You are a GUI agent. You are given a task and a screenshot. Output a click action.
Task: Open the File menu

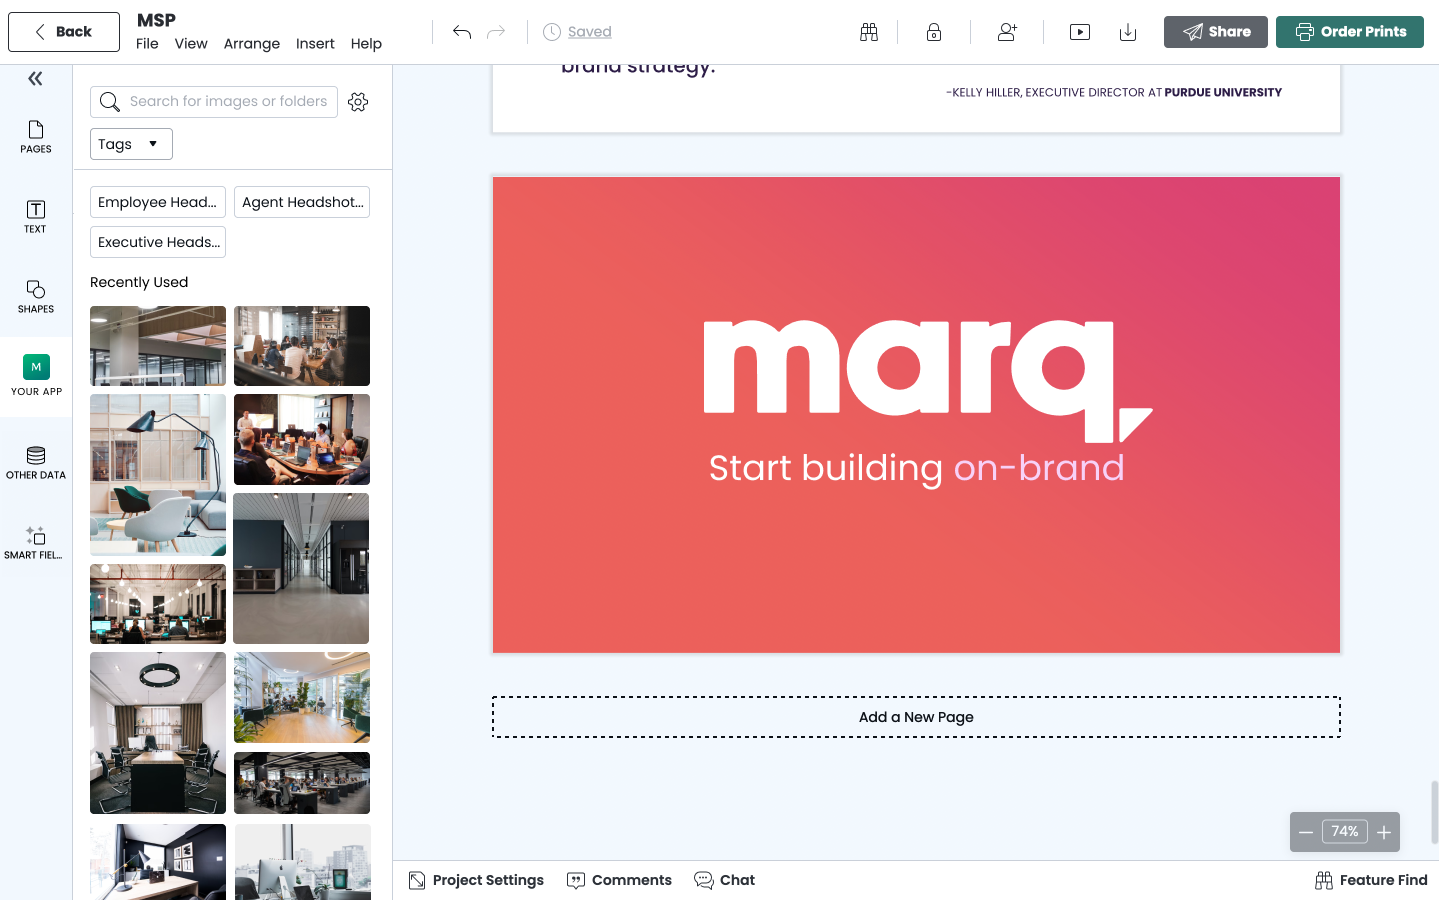click(147, 44)
